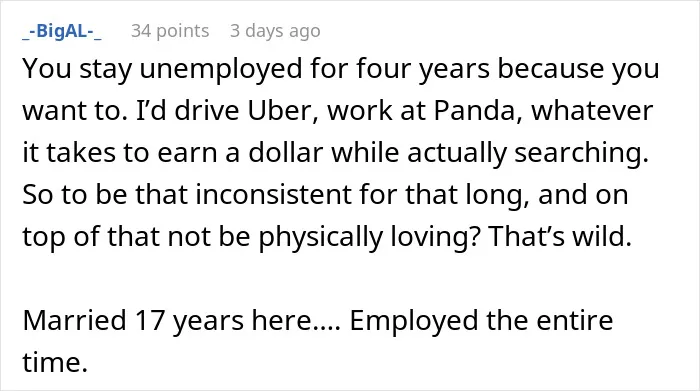Click the phrase actually searching.
The image size is (700, 391).
528,152
